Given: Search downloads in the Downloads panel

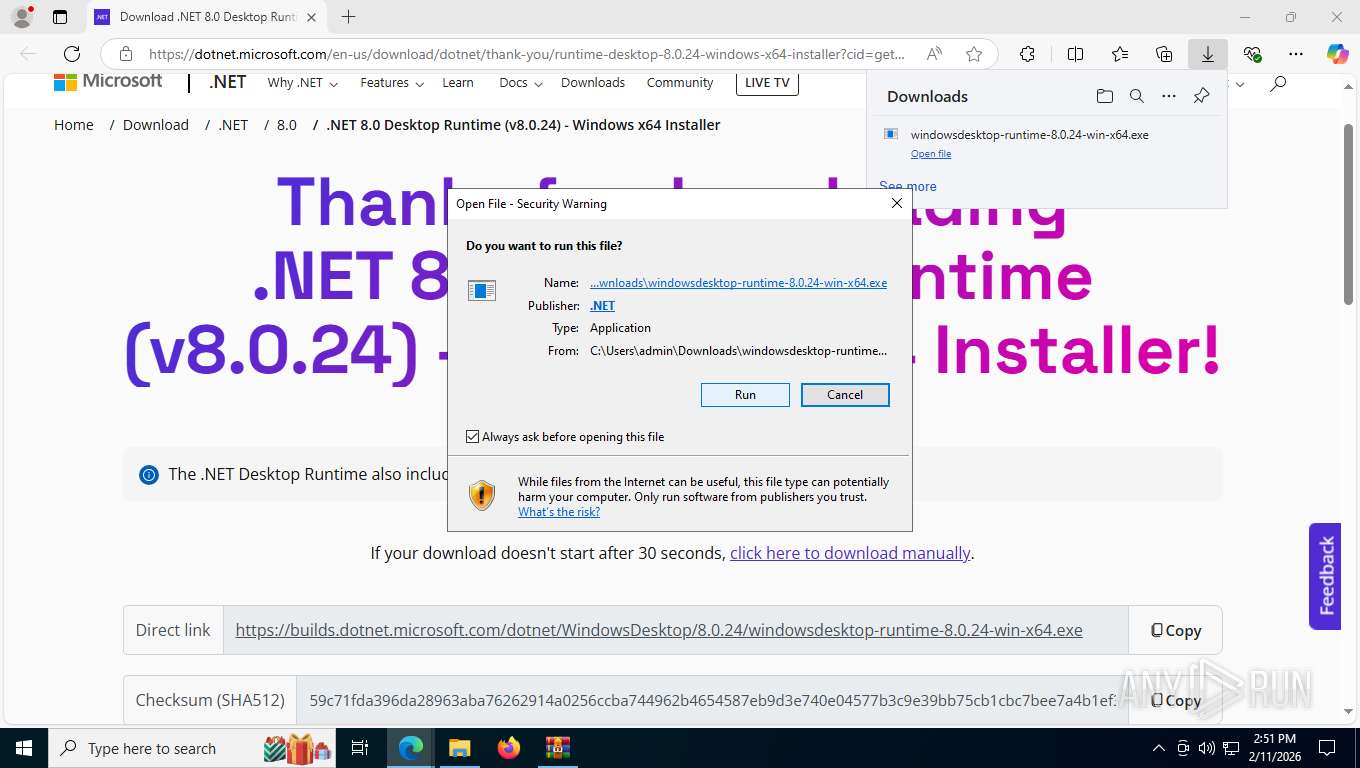Looking at the screenshot, I should point(1136,96).
